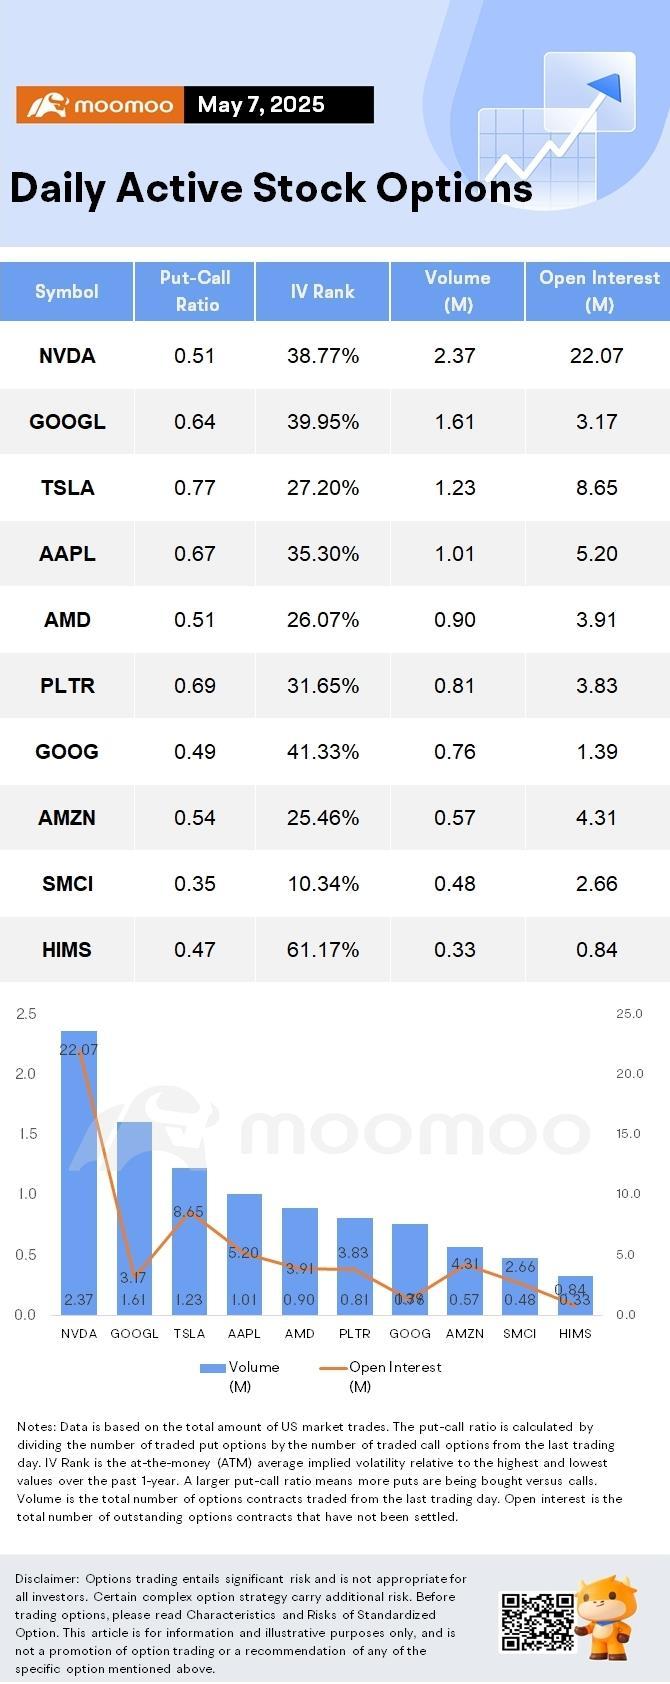Click the GOOGL symbol row
The height and width of the screenshot is (1684, 670).
(x=335, y=422)
